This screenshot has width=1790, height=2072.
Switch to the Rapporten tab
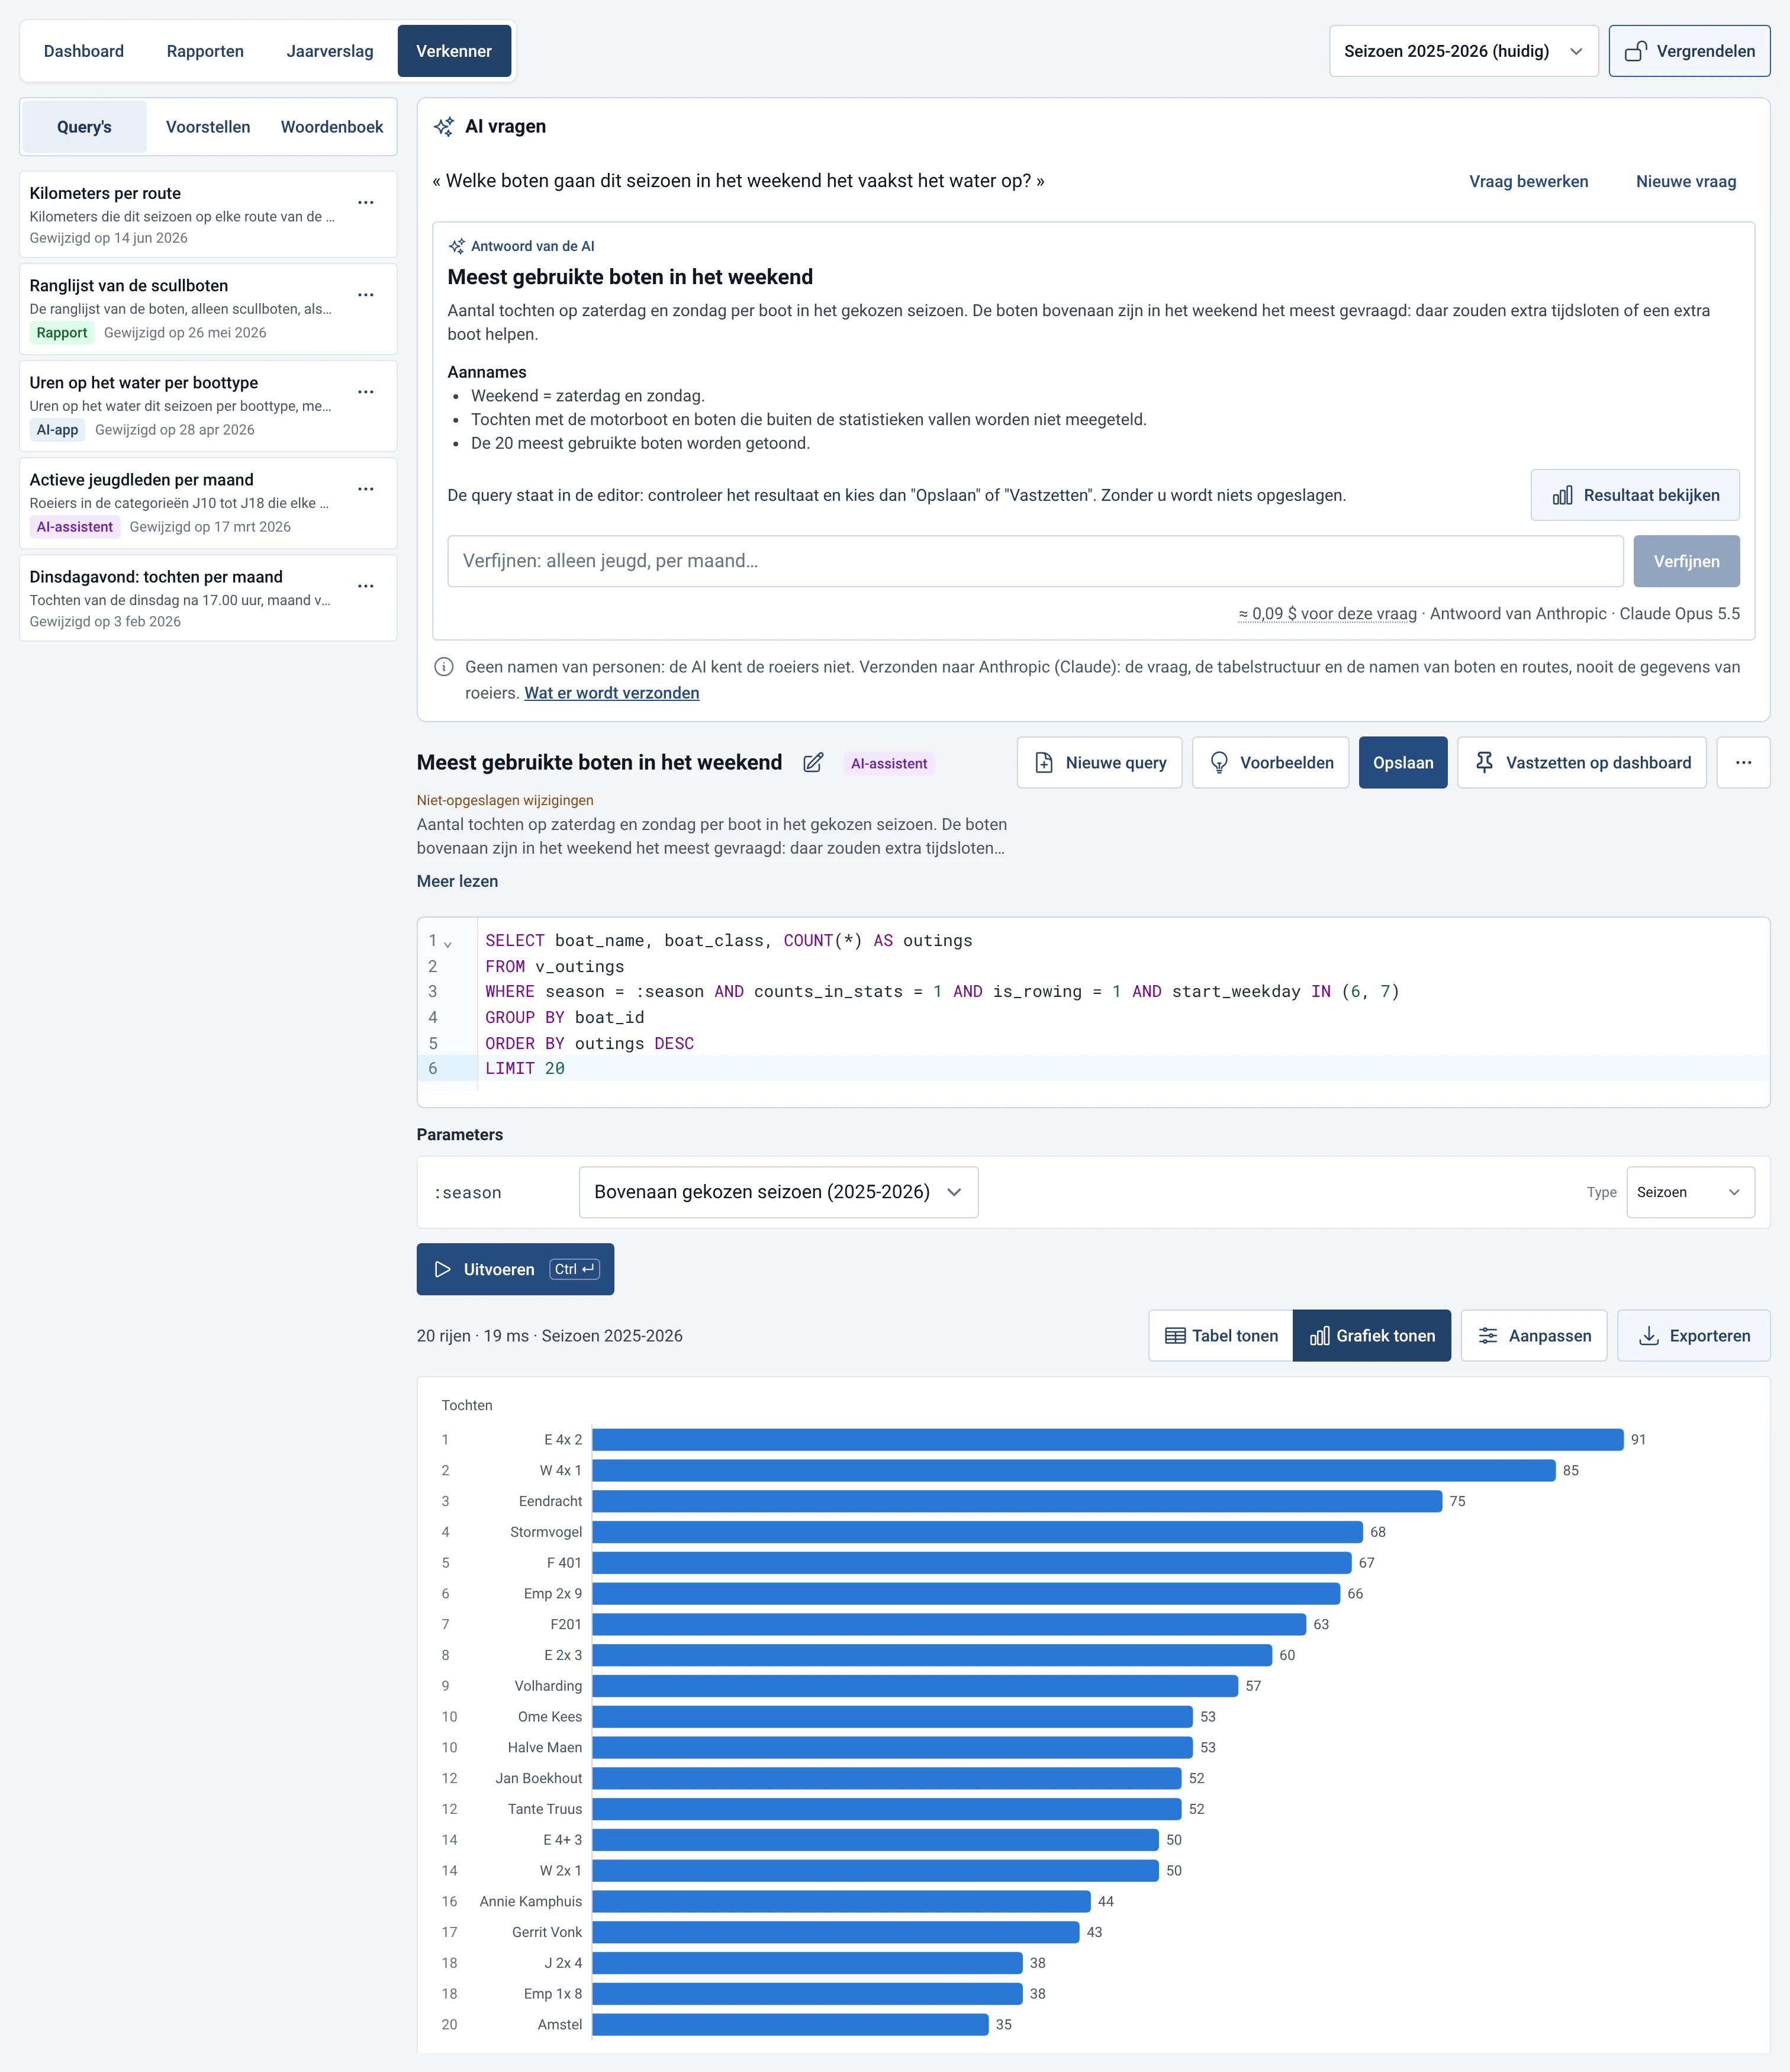[205, 51]
